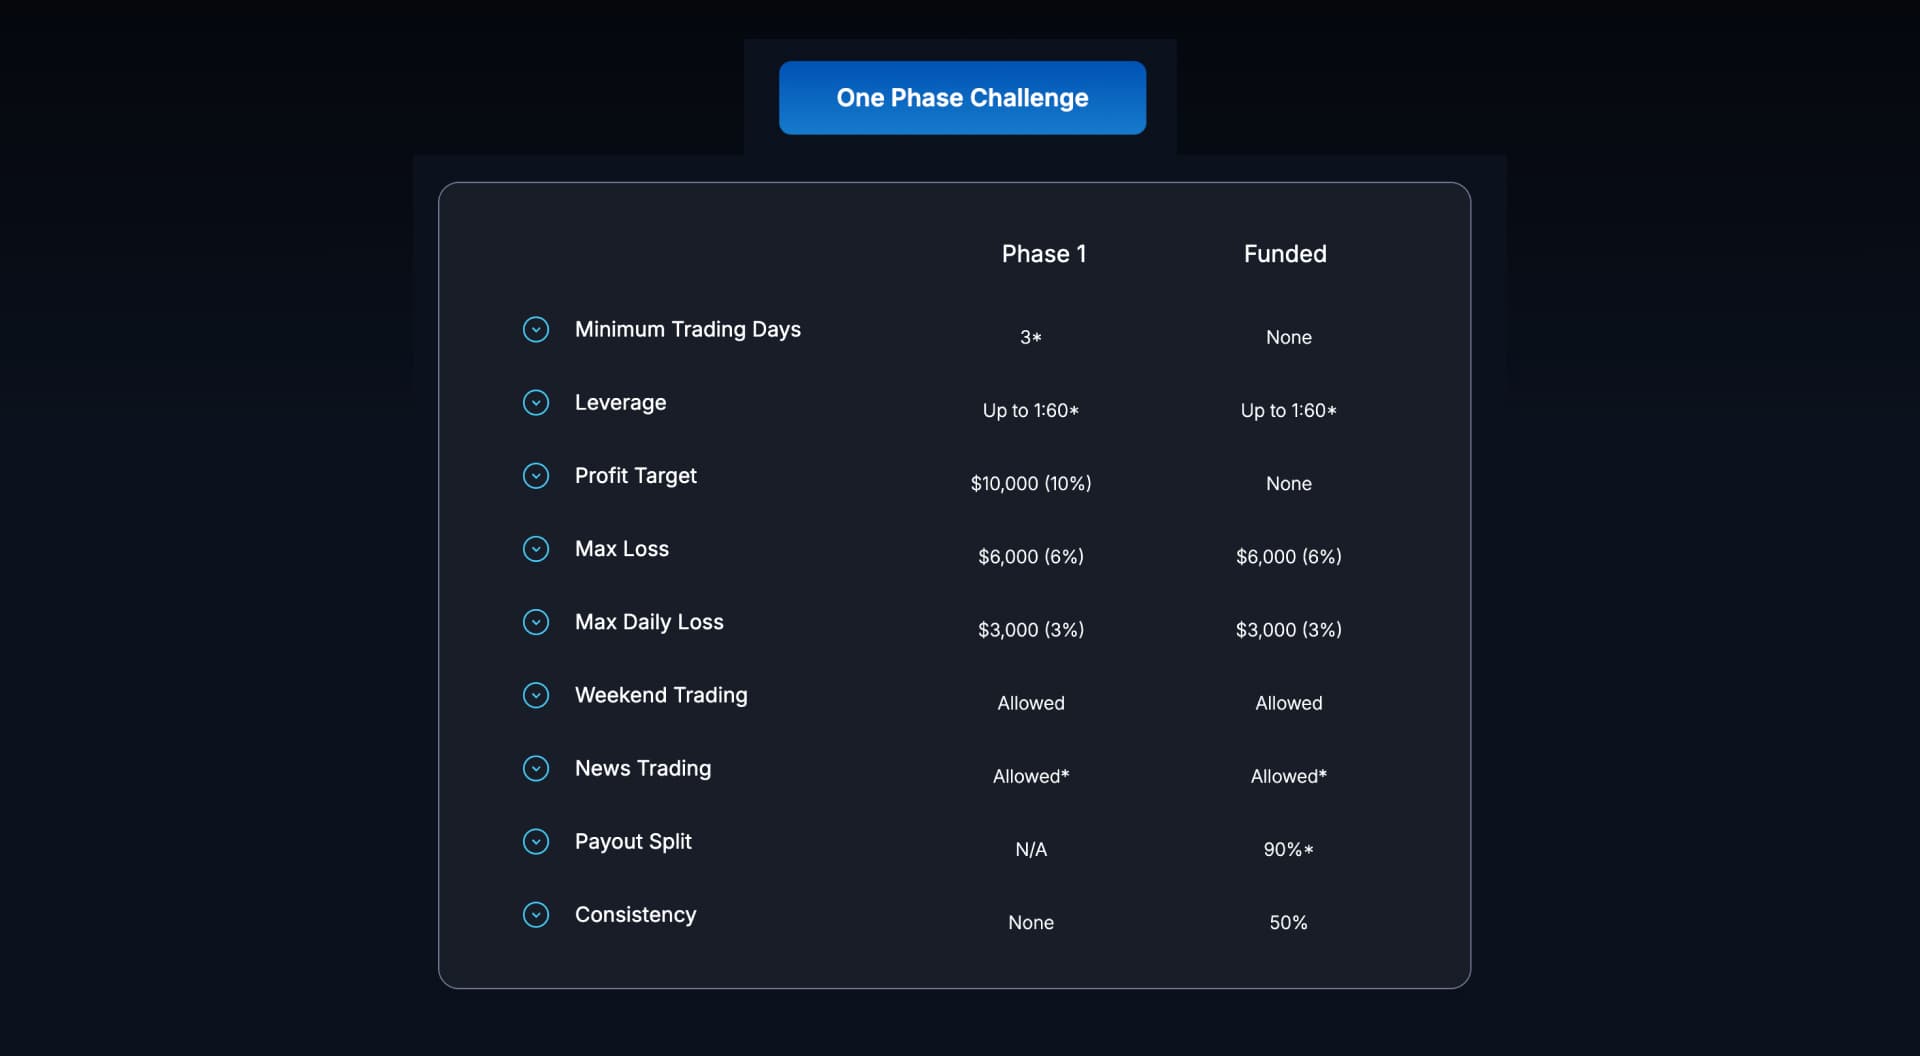Open the Consistency chevron icon
The width and height of the screenshot is (1920, 1056).
coord(536,914)
